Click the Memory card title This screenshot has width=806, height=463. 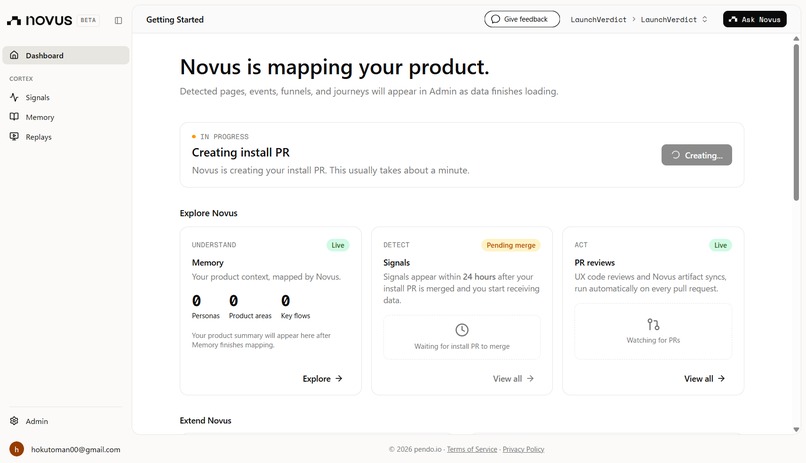(x=208, y=263)
